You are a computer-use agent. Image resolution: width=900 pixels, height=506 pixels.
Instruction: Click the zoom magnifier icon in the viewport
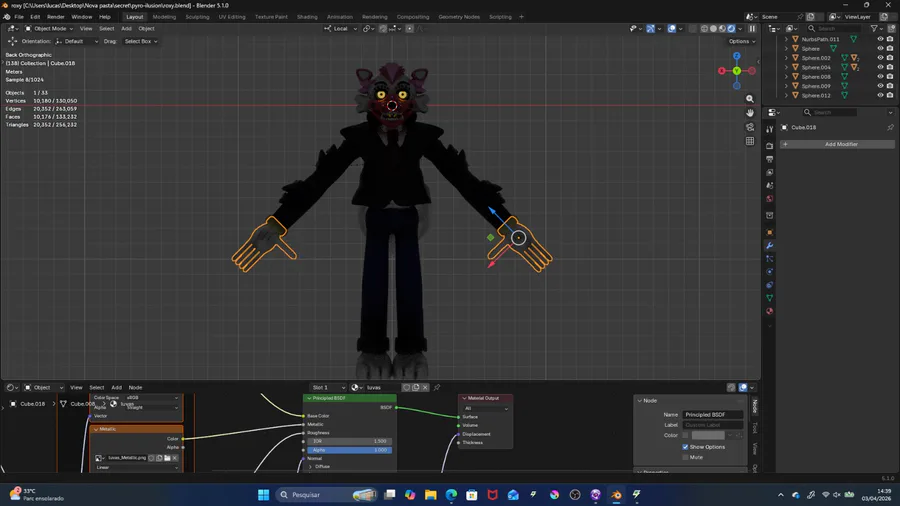(750, 99)
